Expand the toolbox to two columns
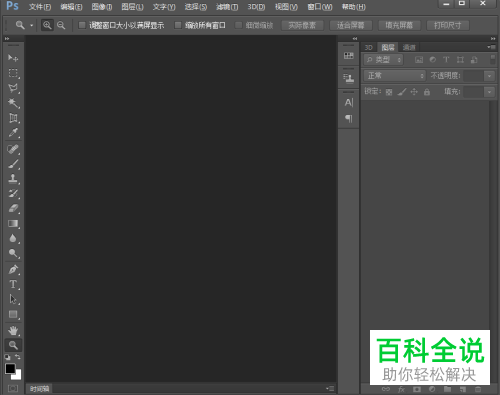Viewport: 500px width, 395px height. coord(7,39)
